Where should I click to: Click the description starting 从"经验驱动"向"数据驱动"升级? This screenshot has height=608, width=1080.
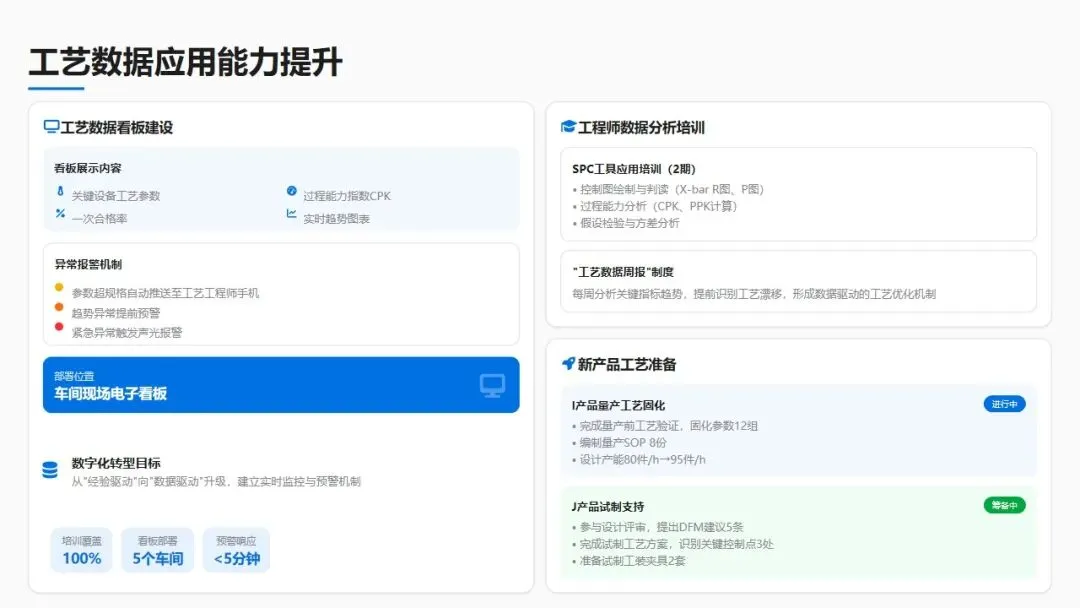216,481
